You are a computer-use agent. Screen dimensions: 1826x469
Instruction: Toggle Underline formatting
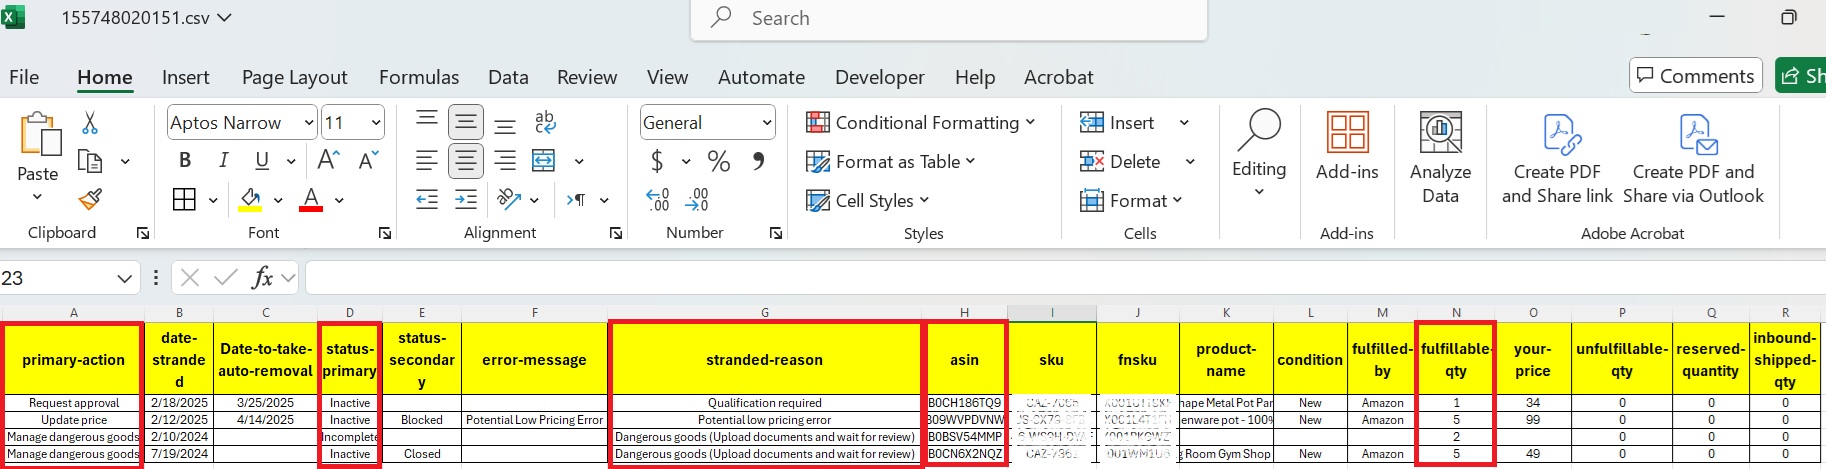click(262, 160)
